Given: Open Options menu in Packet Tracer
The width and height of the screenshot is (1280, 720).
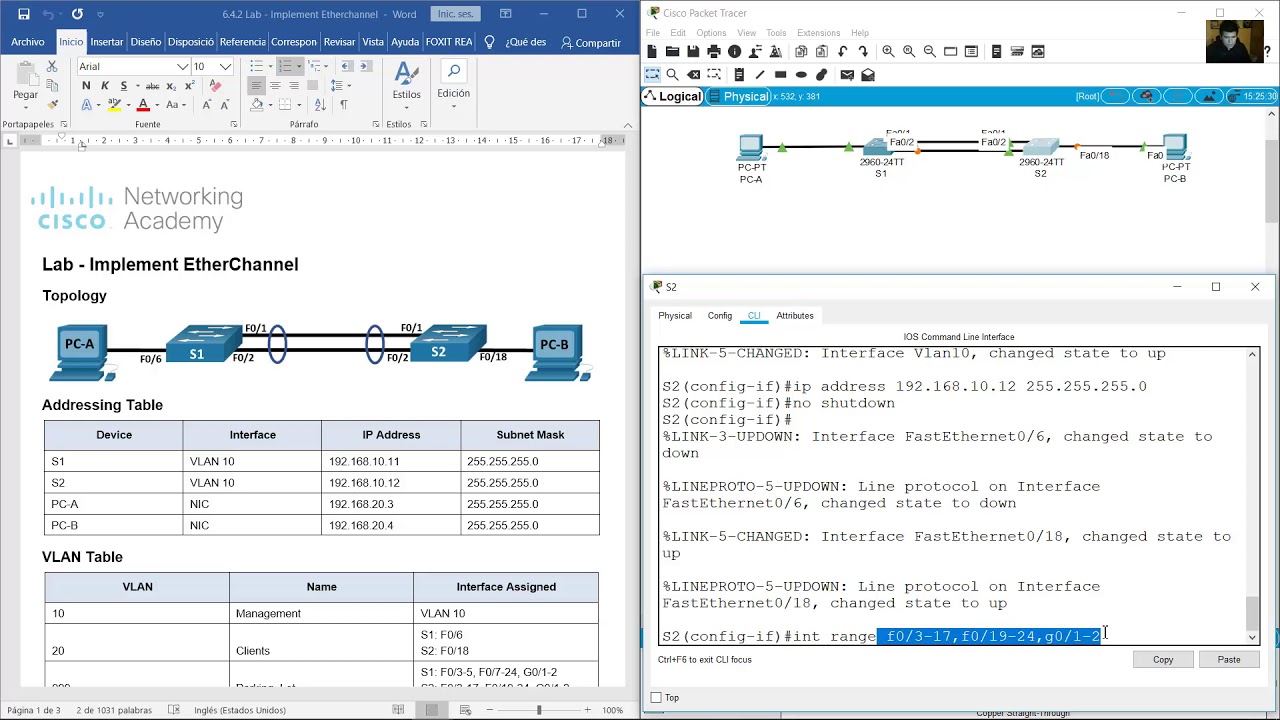Looking at the screenshot, I should (711, 33).
